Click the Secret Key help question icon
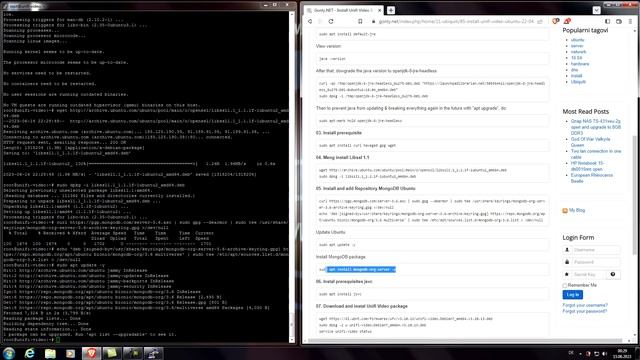The width and height of the screenshot is (640, 360). pyautogui.click(x=613, y=274)
